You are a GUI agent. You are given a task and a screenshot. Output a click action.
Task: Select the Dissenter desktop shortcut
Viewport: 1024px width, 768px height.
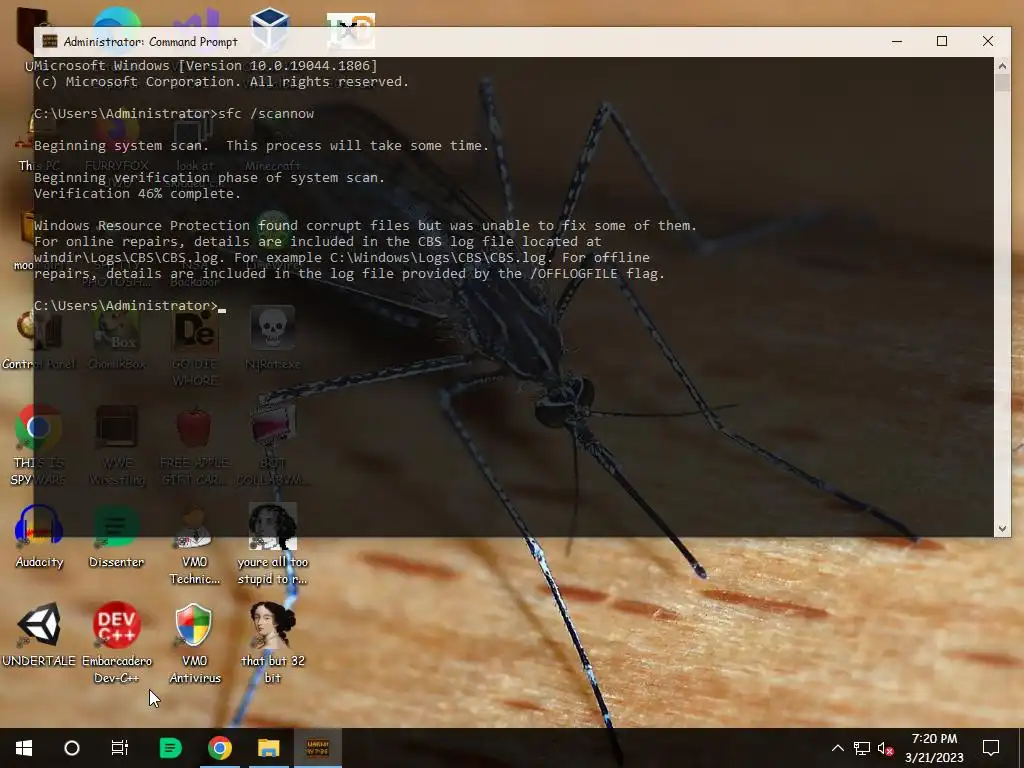pos(116,537)
